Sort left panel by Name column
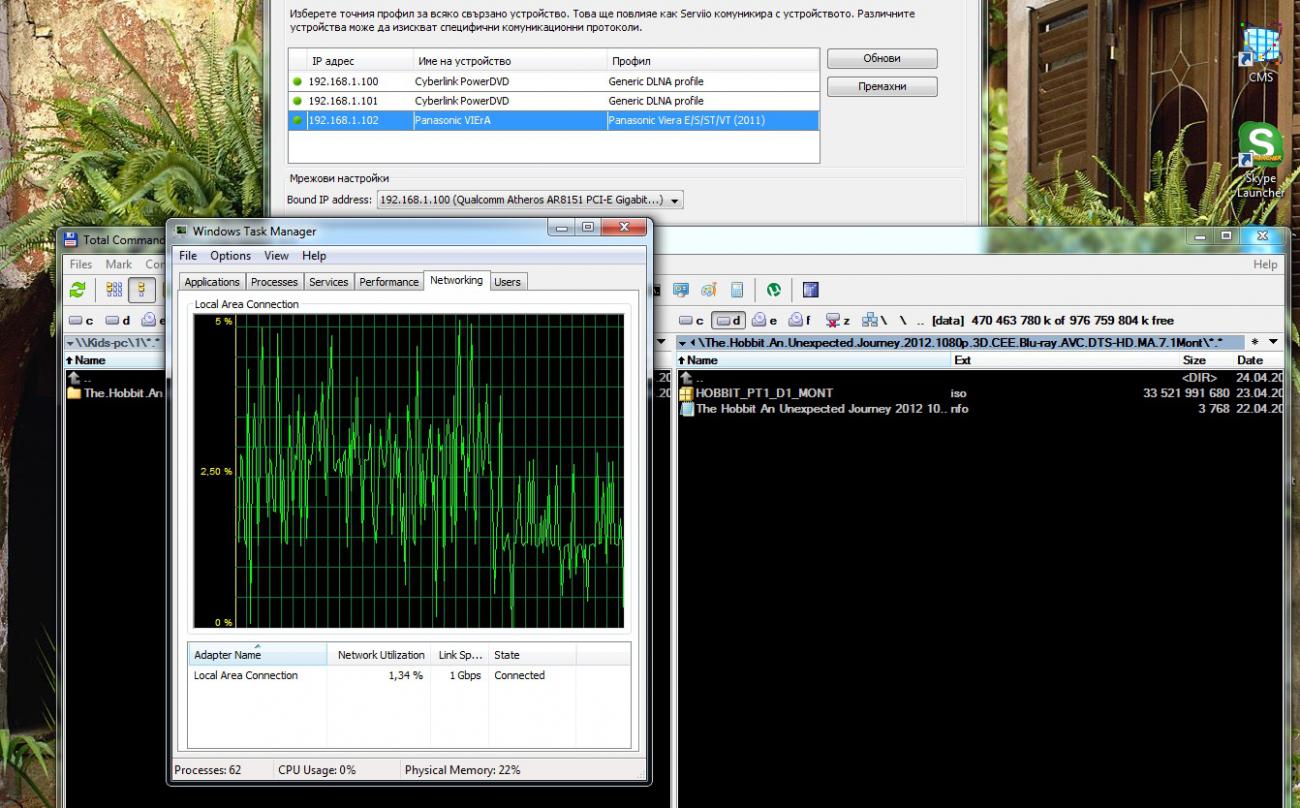This screenshot has height=808, width=1300. click(115, 360)
